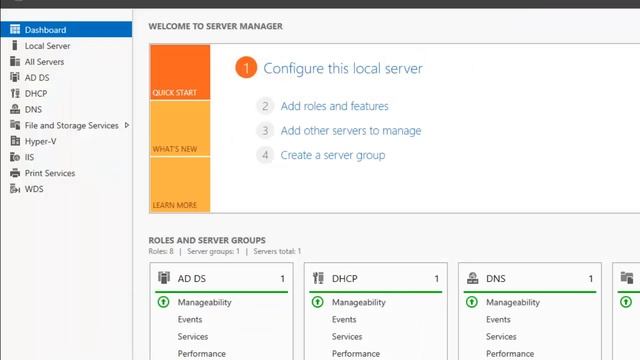Click the Hyper-V sidebar icon
The image size is (640, 360).
pyautogui.click(x=15, y=141)
